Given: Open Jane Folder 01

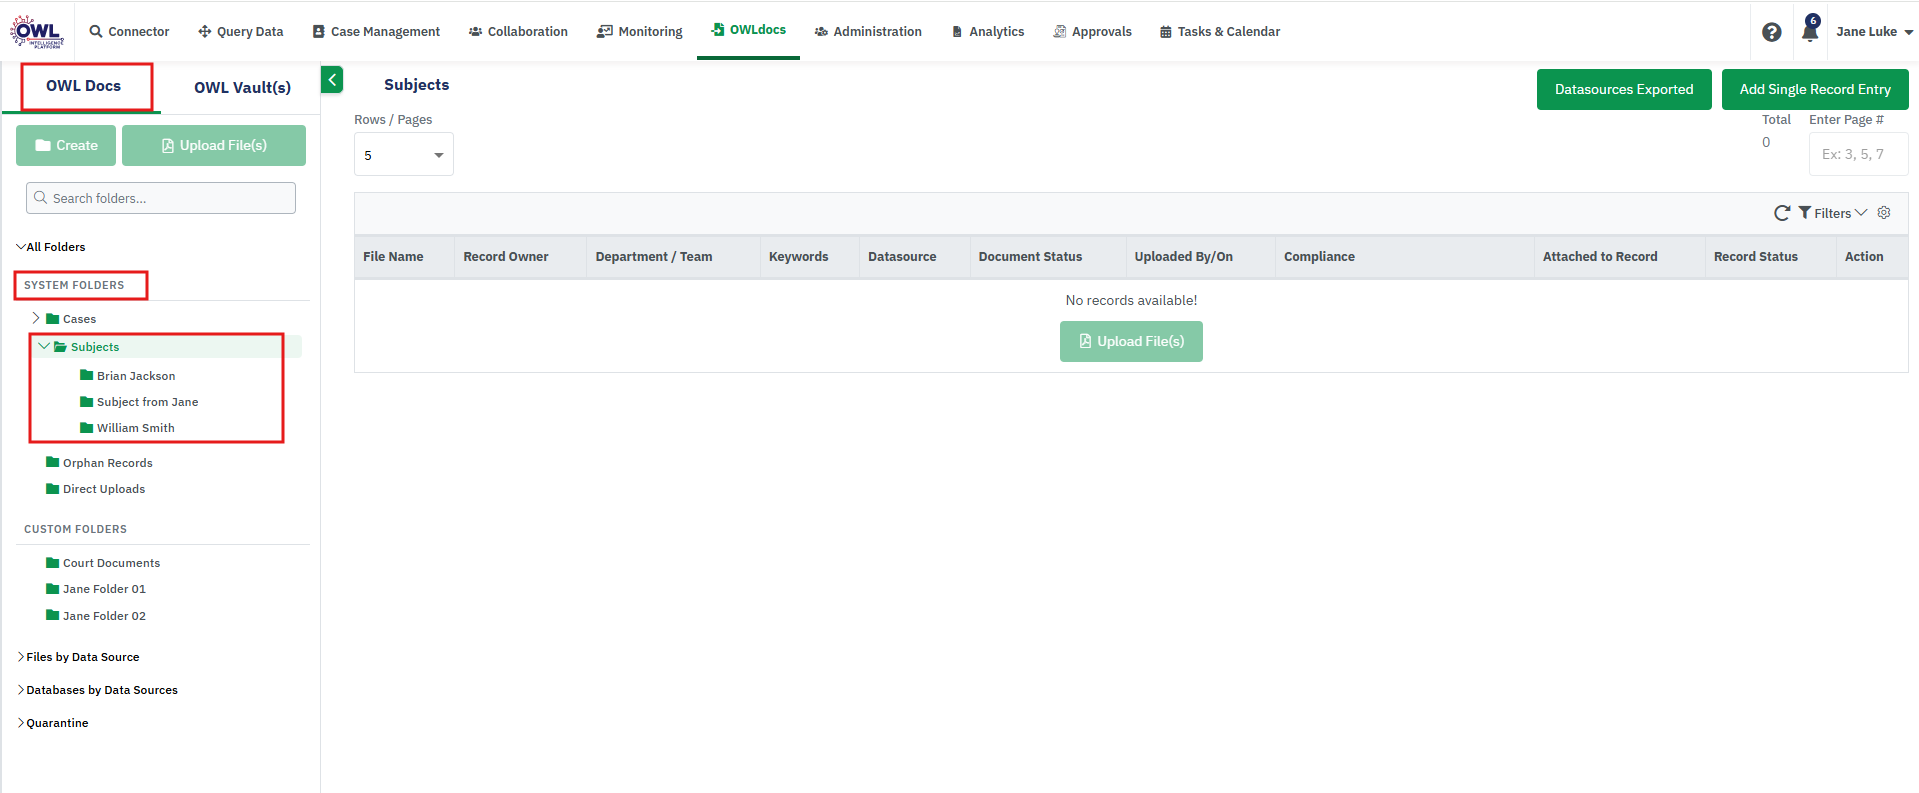Looking at the screenshot, I should (104, 589).
